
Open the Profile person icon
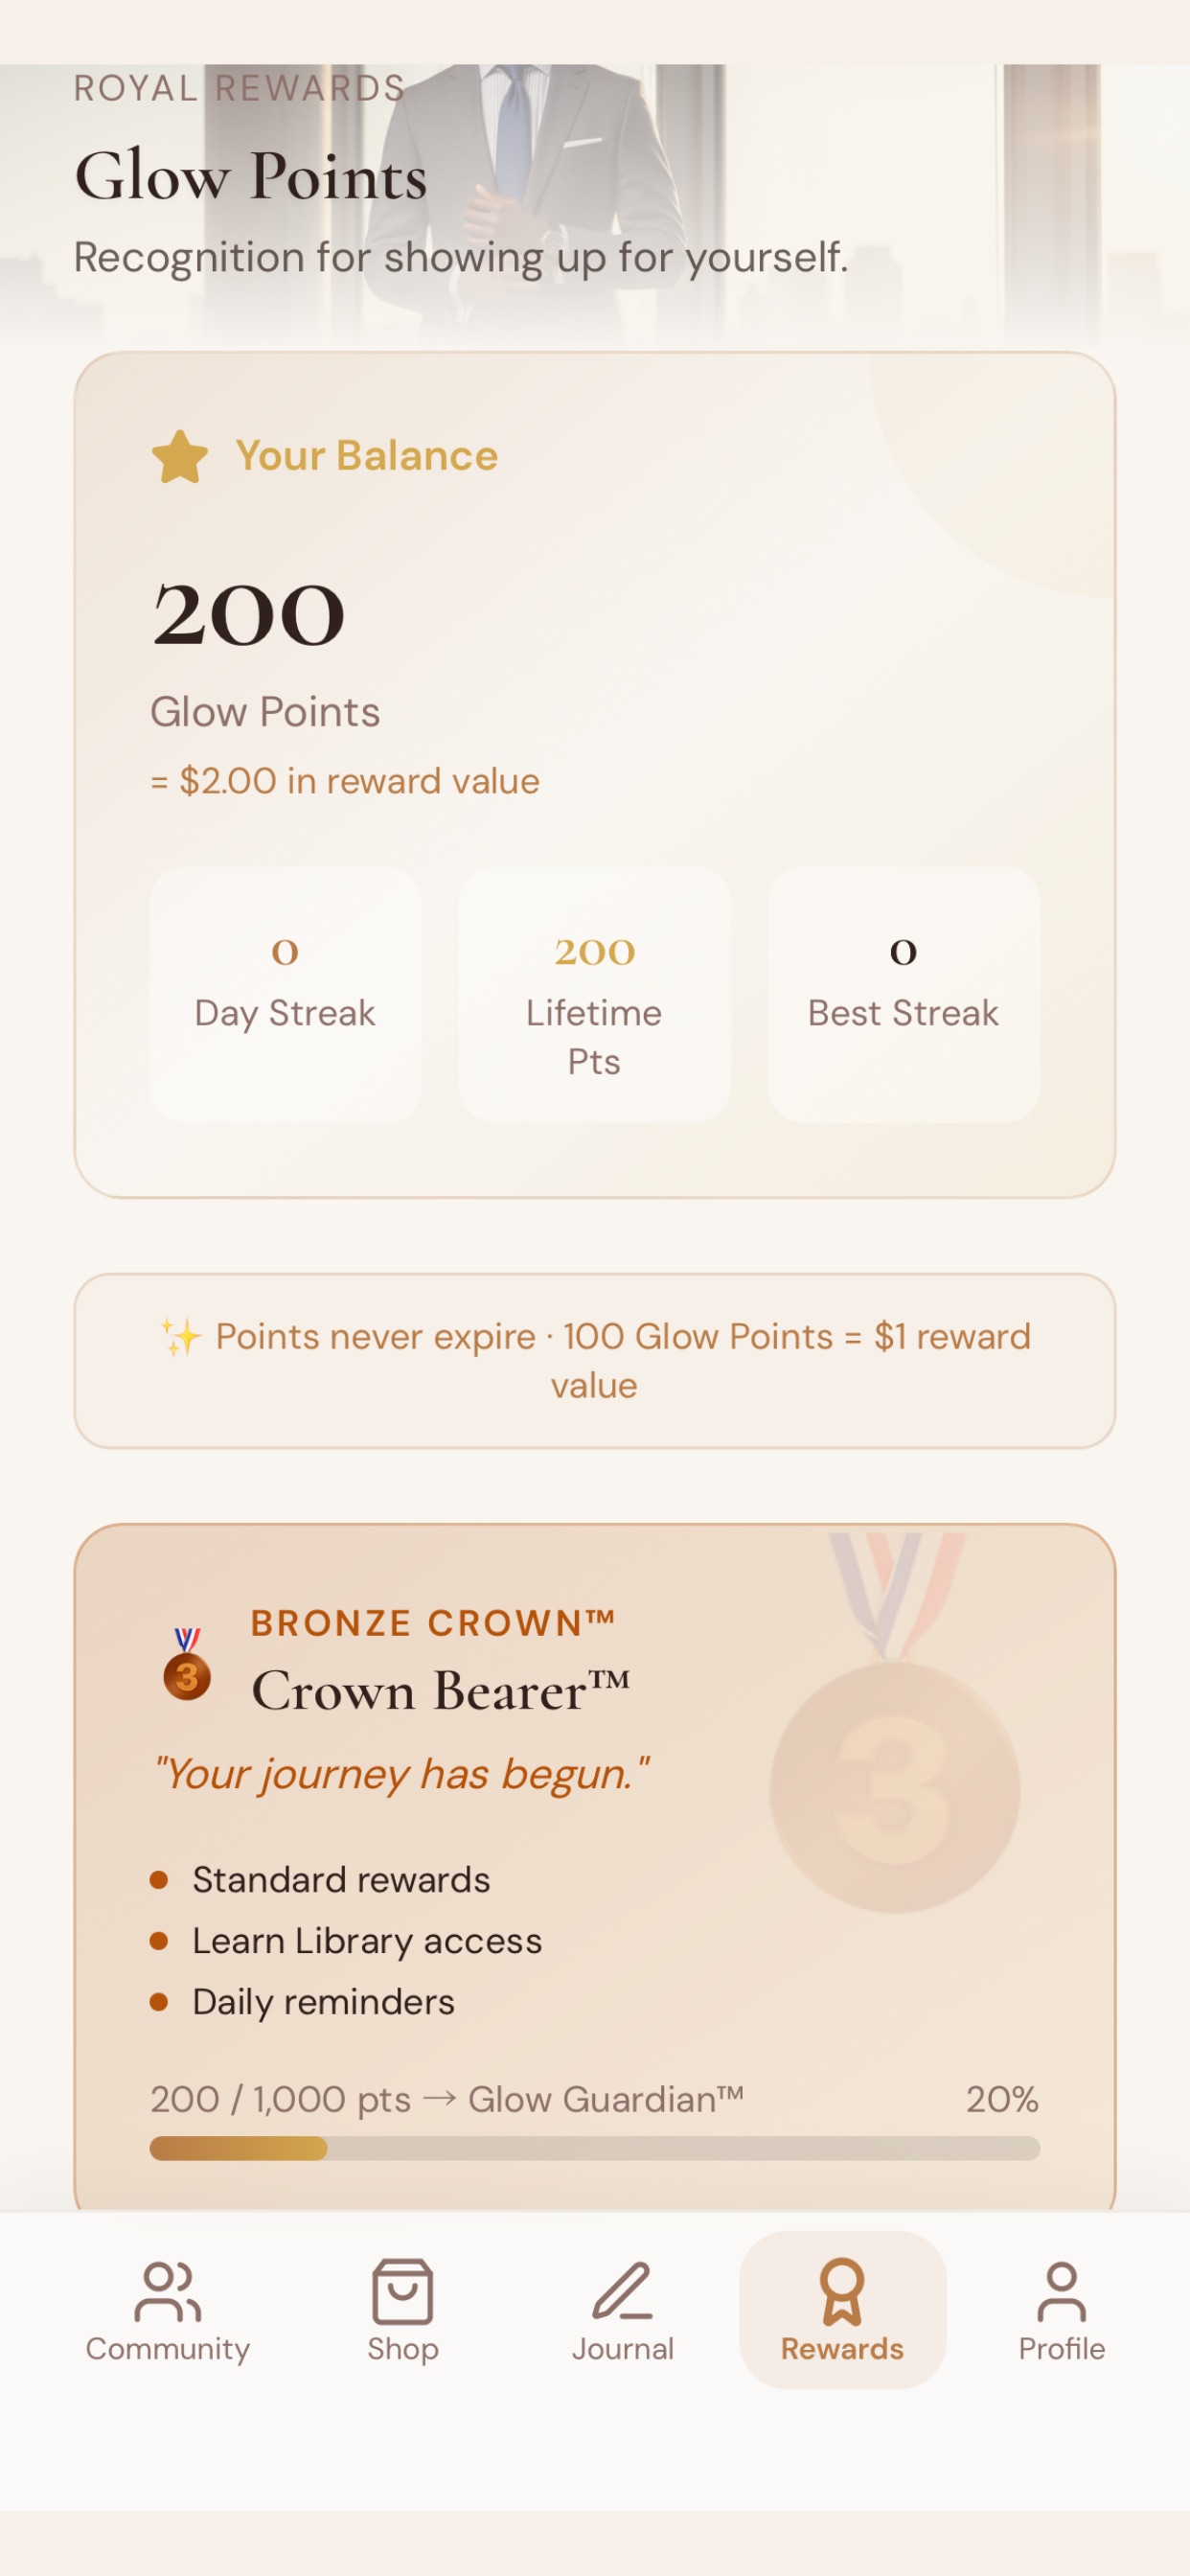click(x=1061, y=2291)
